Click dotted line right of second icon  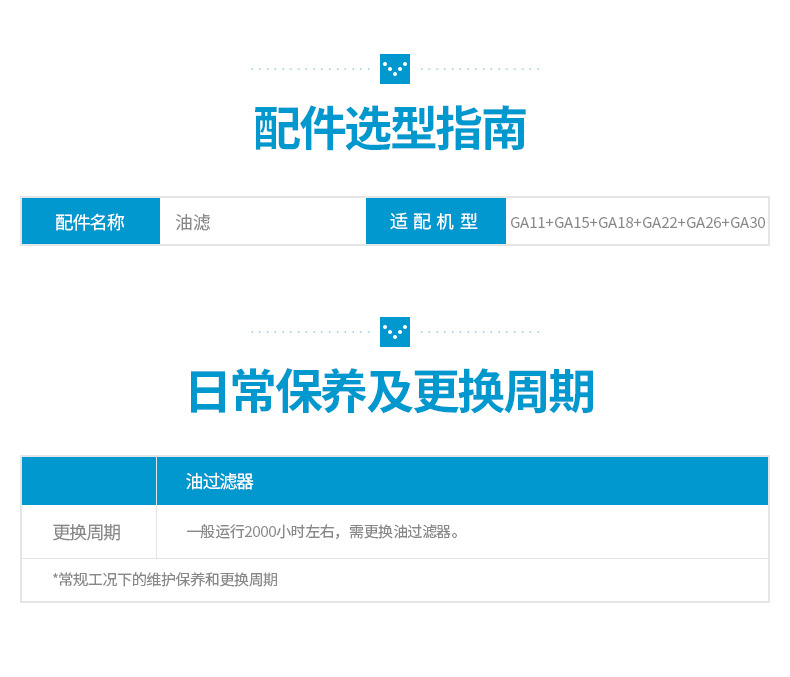click(480, 331)
